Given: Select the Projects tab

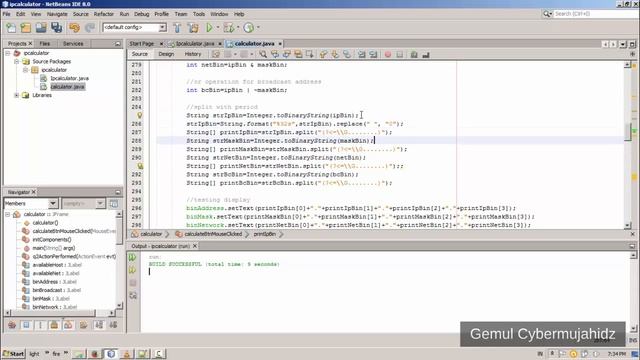Looking at the screenshot, I should pos(17,43).
